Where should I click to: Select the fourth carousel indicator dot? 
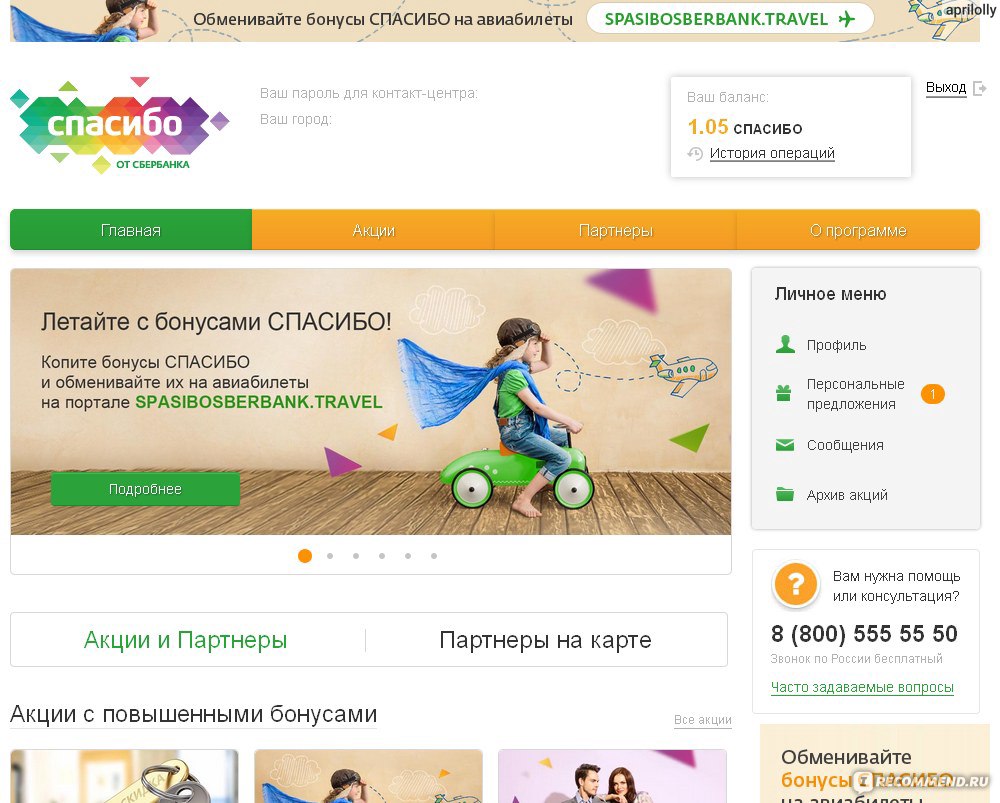pos(381,556)
